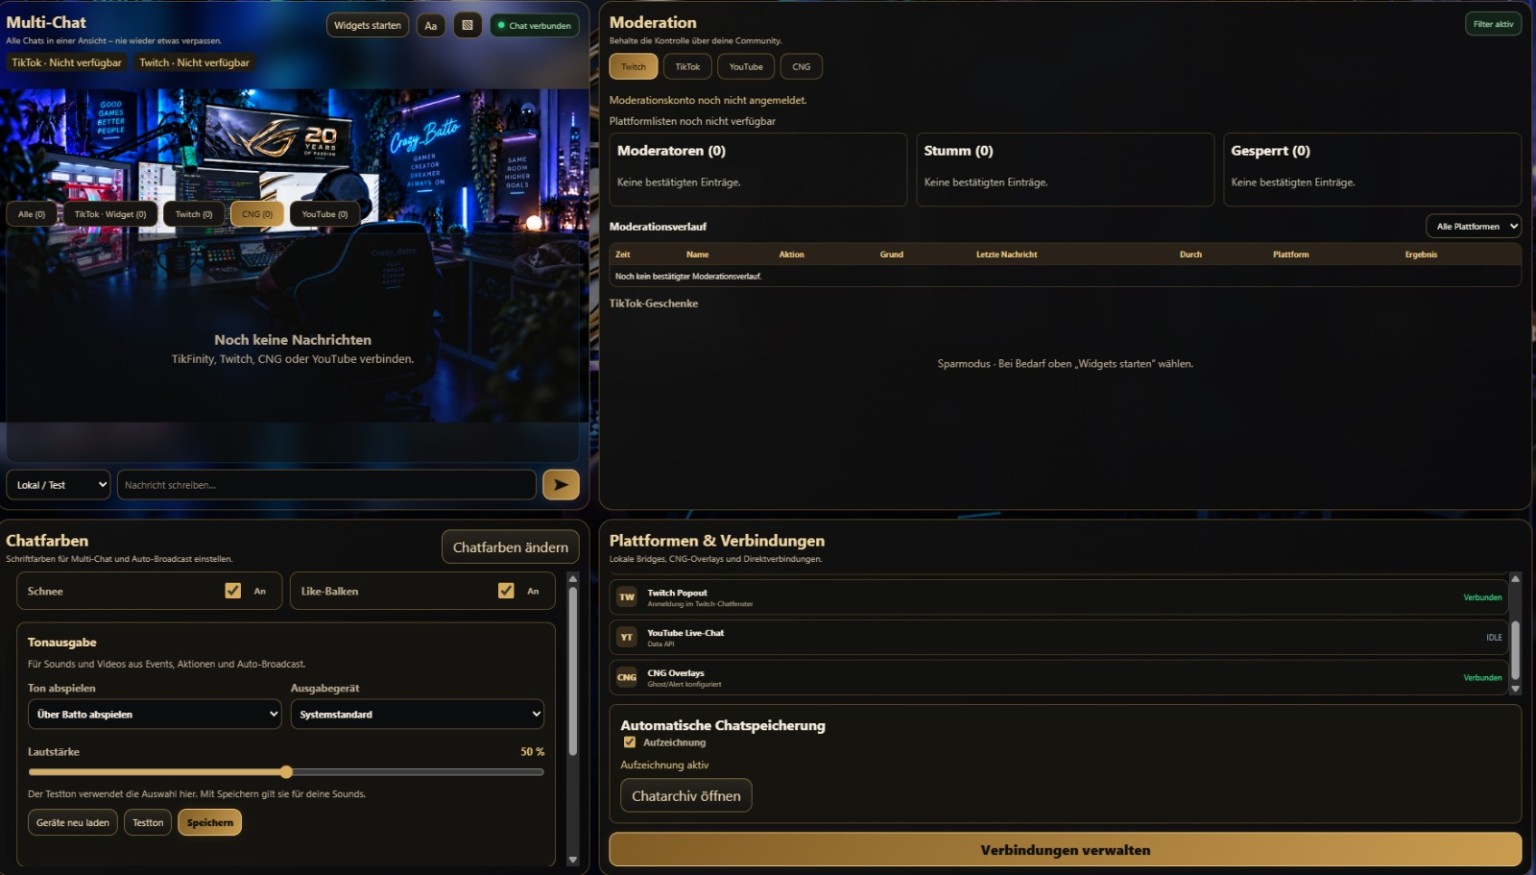1536x875 pixels.
Task: Open the chat archive with Chatarchiv öffnen
Action: click(686, 796)
